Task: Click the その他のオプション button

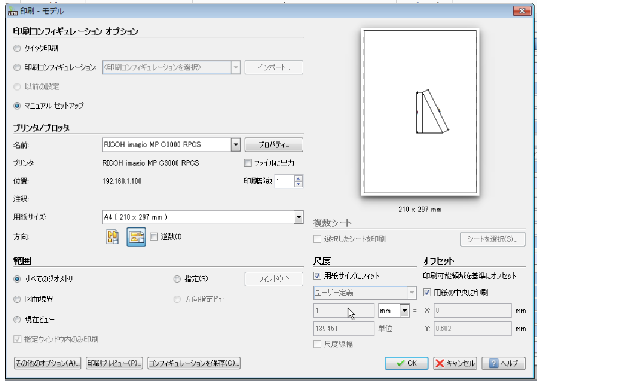Action: click(47, 363)
